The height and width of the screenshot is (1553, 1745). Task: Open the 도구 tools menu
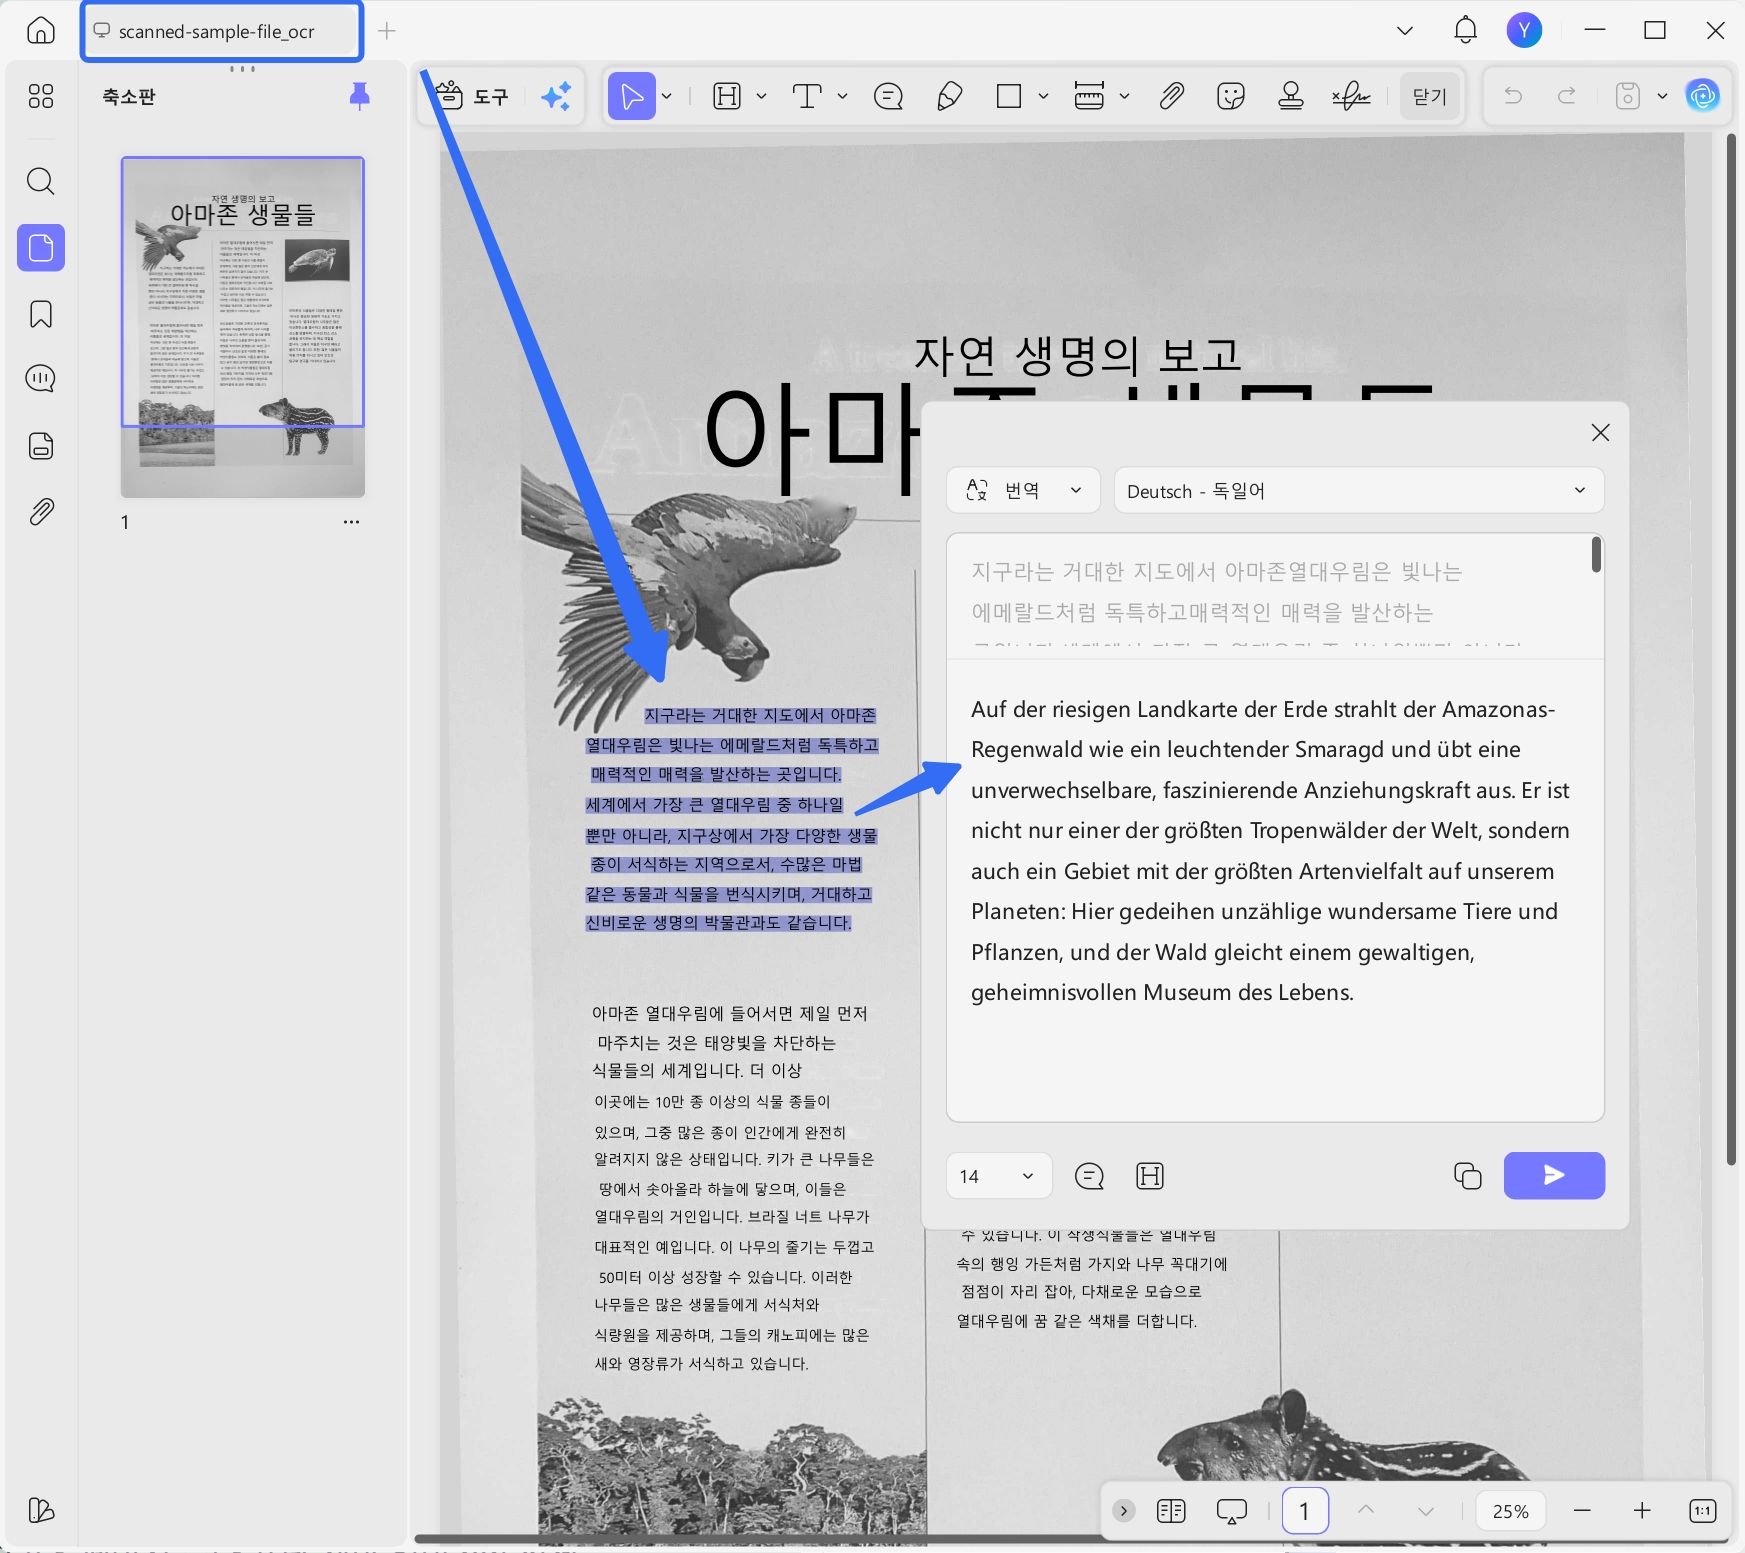click(472, 96)
